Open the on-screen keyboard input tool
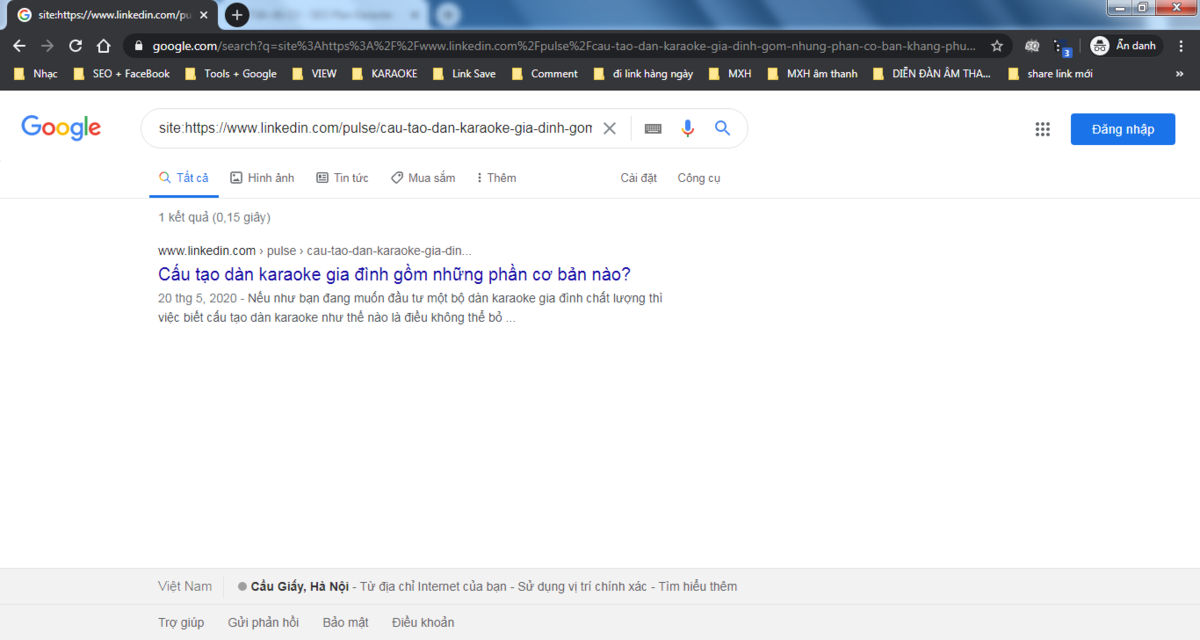Viewport: 1200px width, 640px height. click(653, 128)
